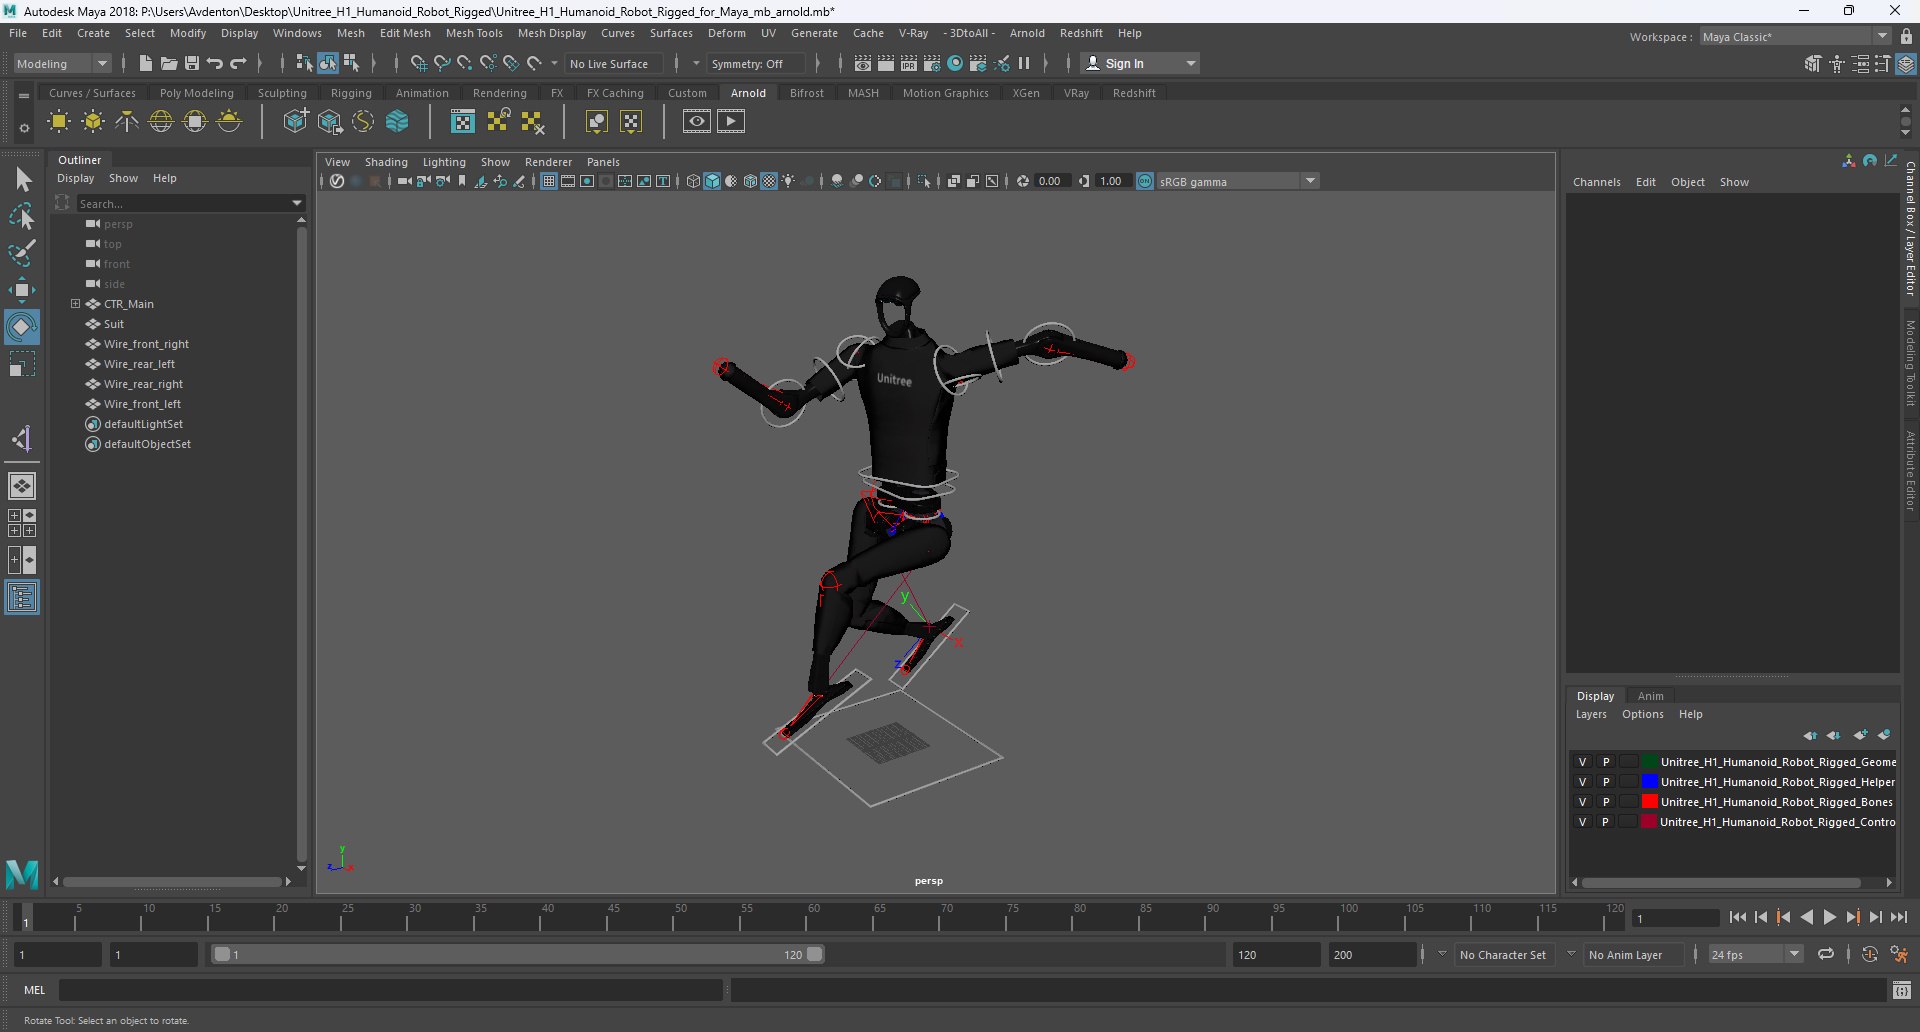Go to end of playback range
The width and height of the screenshot is (1920, 1032).
(x=1898, y=917)
